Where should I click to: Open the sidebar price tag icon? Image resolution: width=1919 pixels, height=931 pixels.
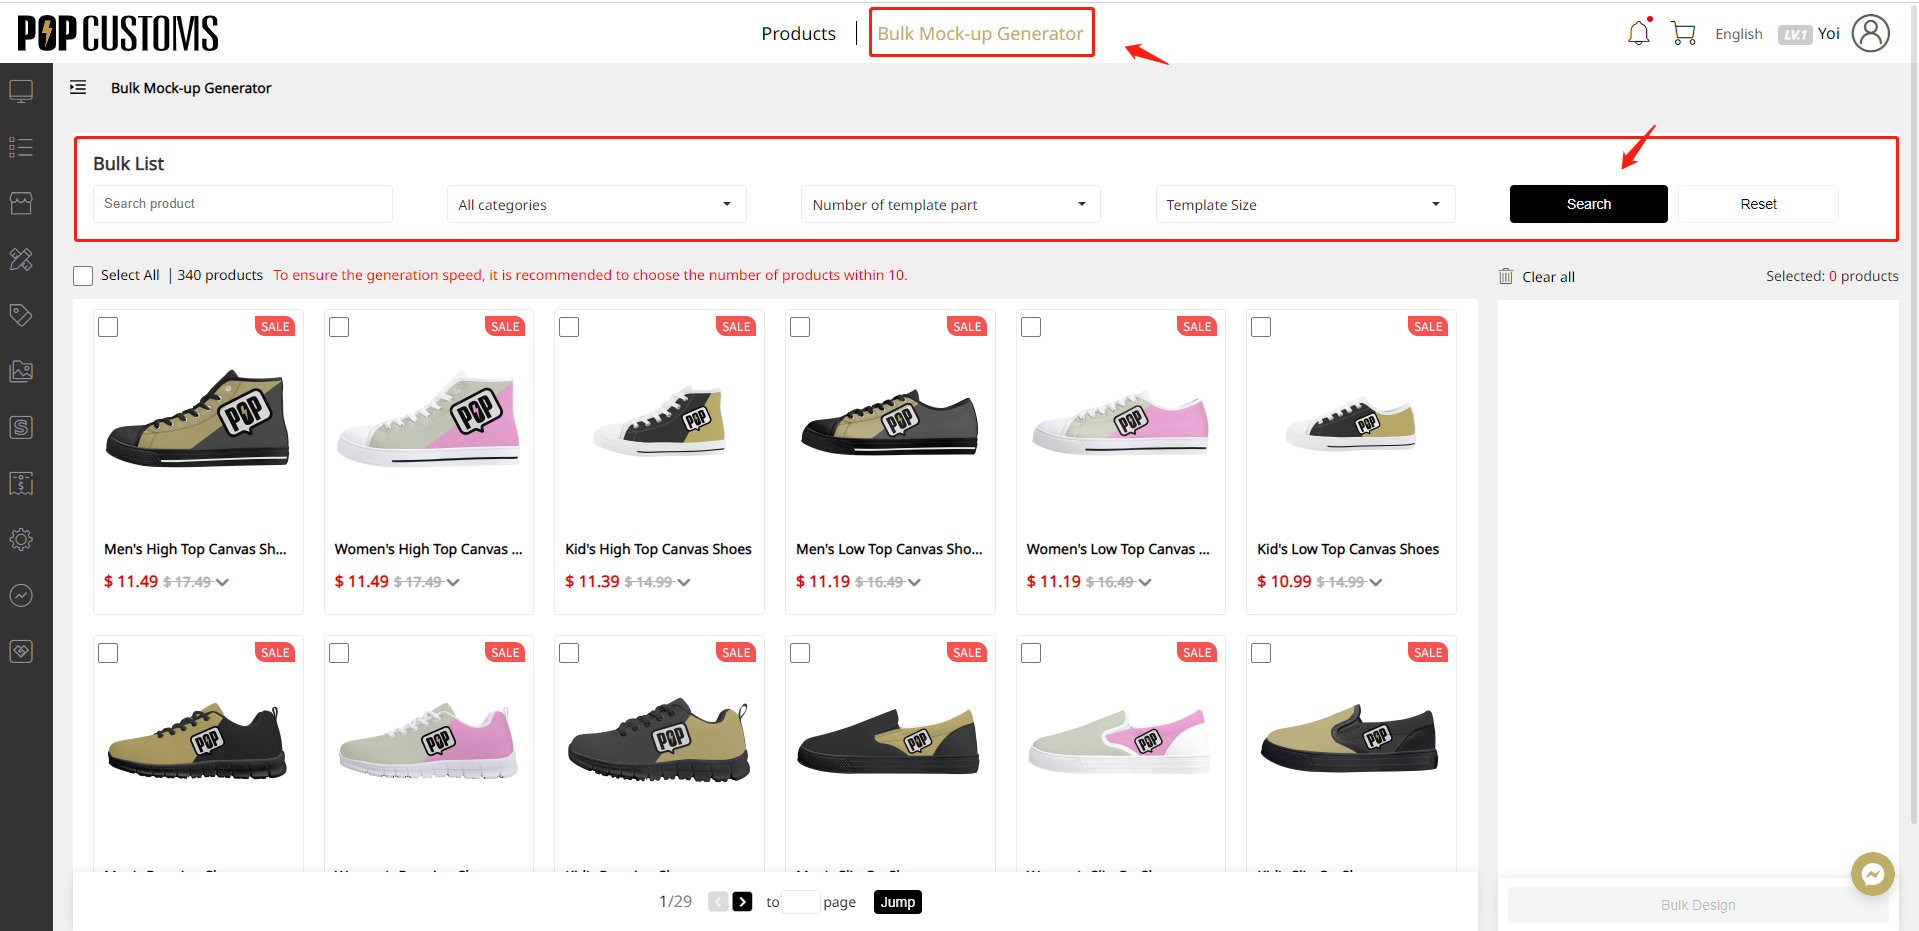tap(21, 315)
